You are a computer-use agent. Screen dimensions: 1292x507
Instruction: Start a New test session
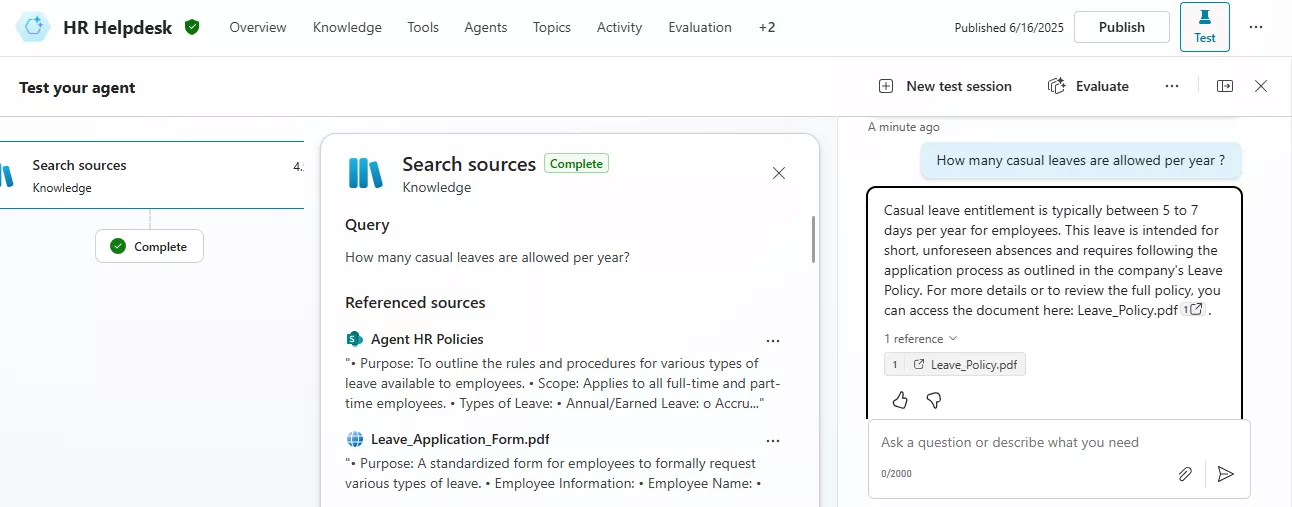click(x=945, y=86)
